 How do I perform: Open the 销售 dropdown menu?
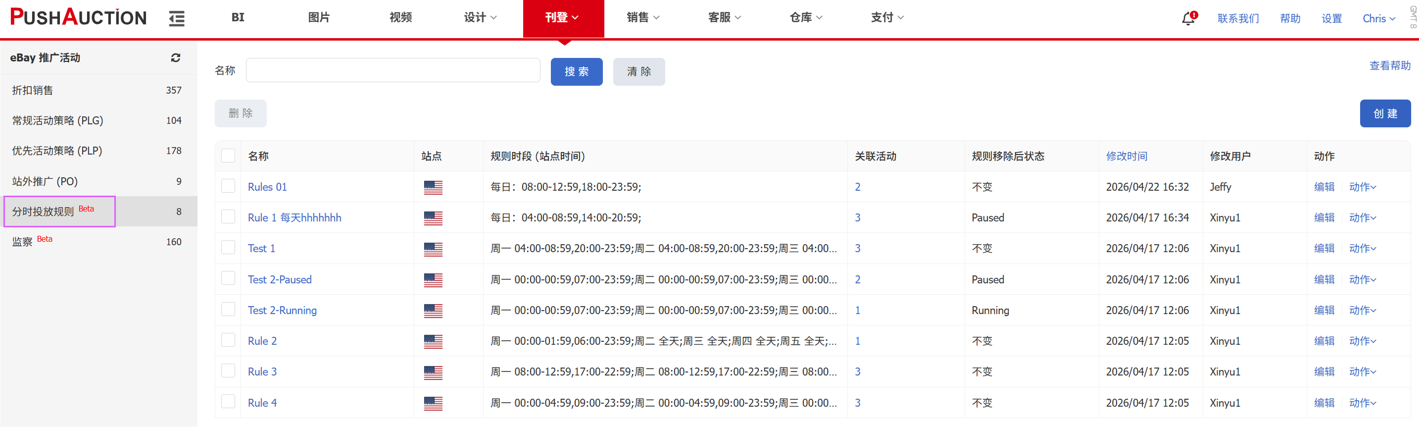pos(643,18)
